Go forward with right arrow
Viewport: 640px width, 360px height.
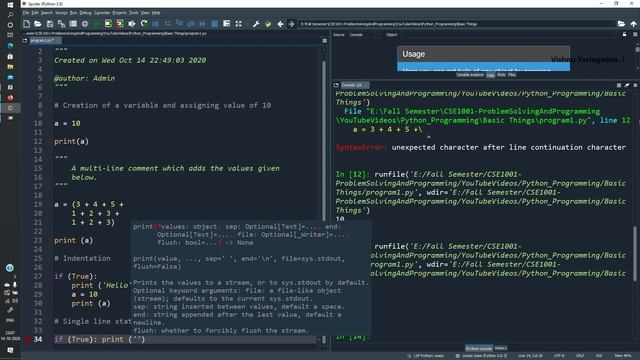pyautogui.click(x=291, y=24)
